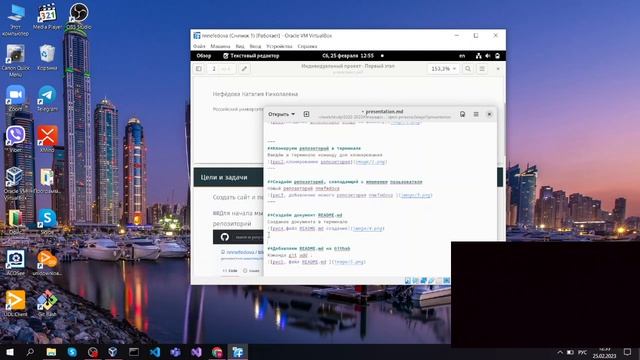Open ACDSee desktop shortcut
640x360 pixels.
(16, 262)
